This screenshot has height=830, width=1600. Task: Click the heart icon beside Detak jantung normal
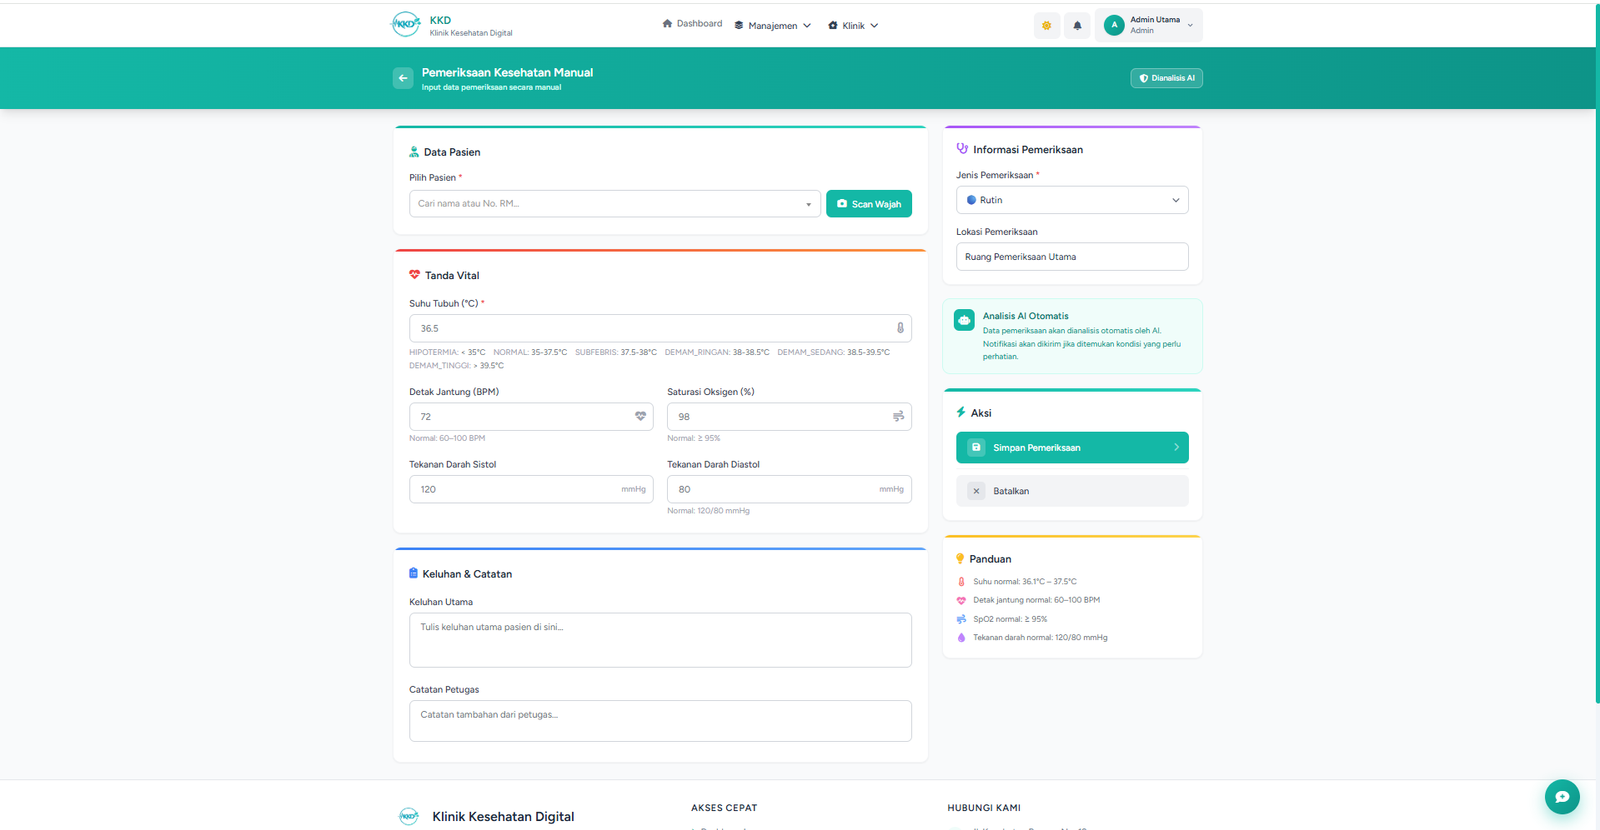(x=961, y=600)
